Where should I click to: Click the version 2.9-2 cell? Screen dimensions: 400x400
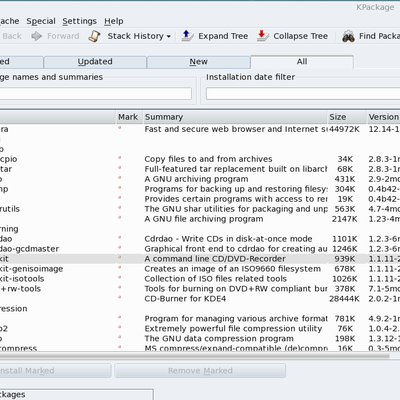pyautogui.click(x=384, y=179)
